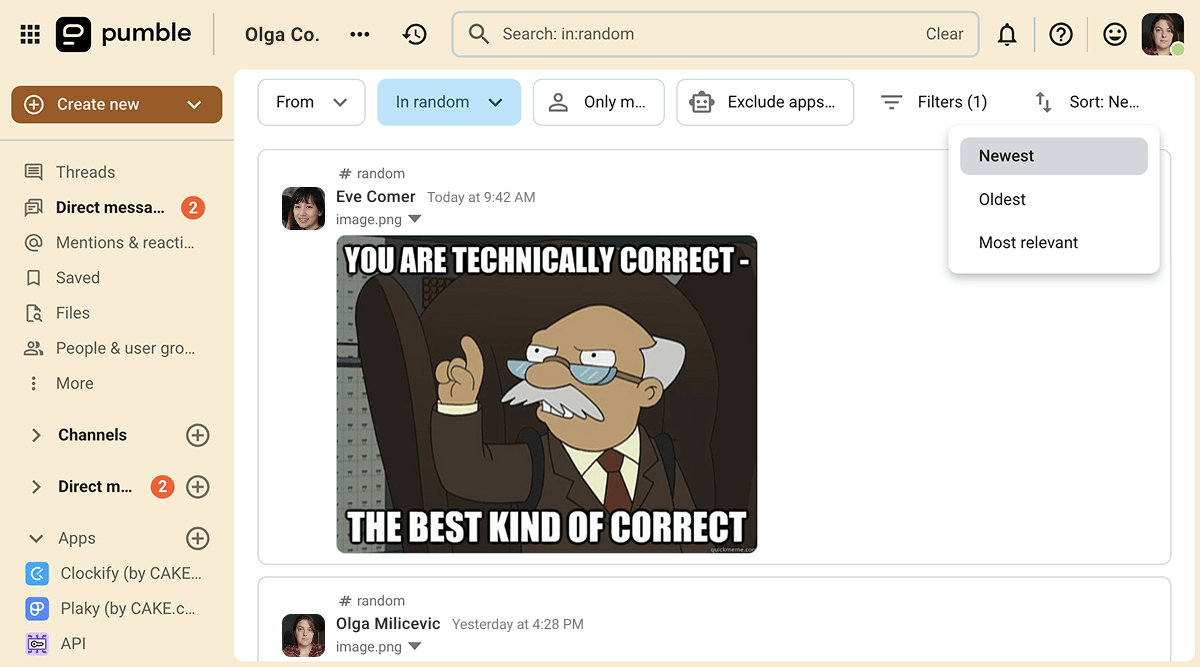Screen dimensions: 1200x667
Task: Open the technically correct meme image
Action: [x=547, y=394]
